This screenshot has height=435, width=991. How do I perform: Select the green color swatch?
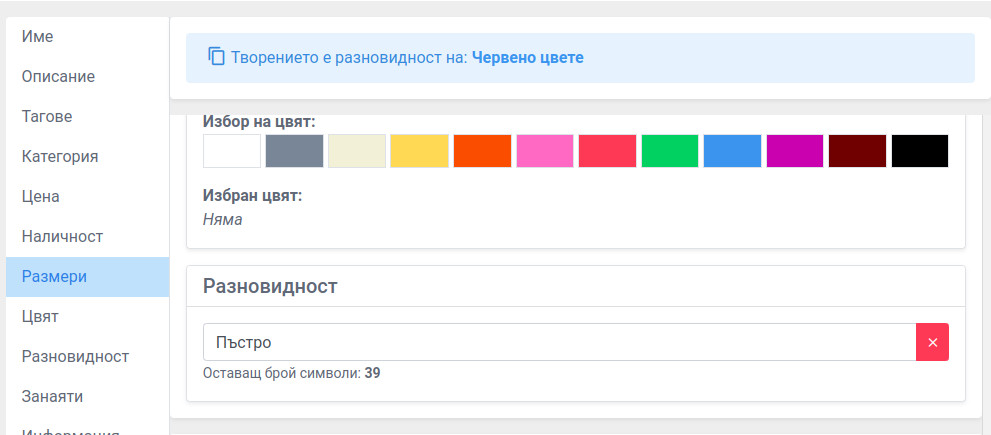(670, 151)
